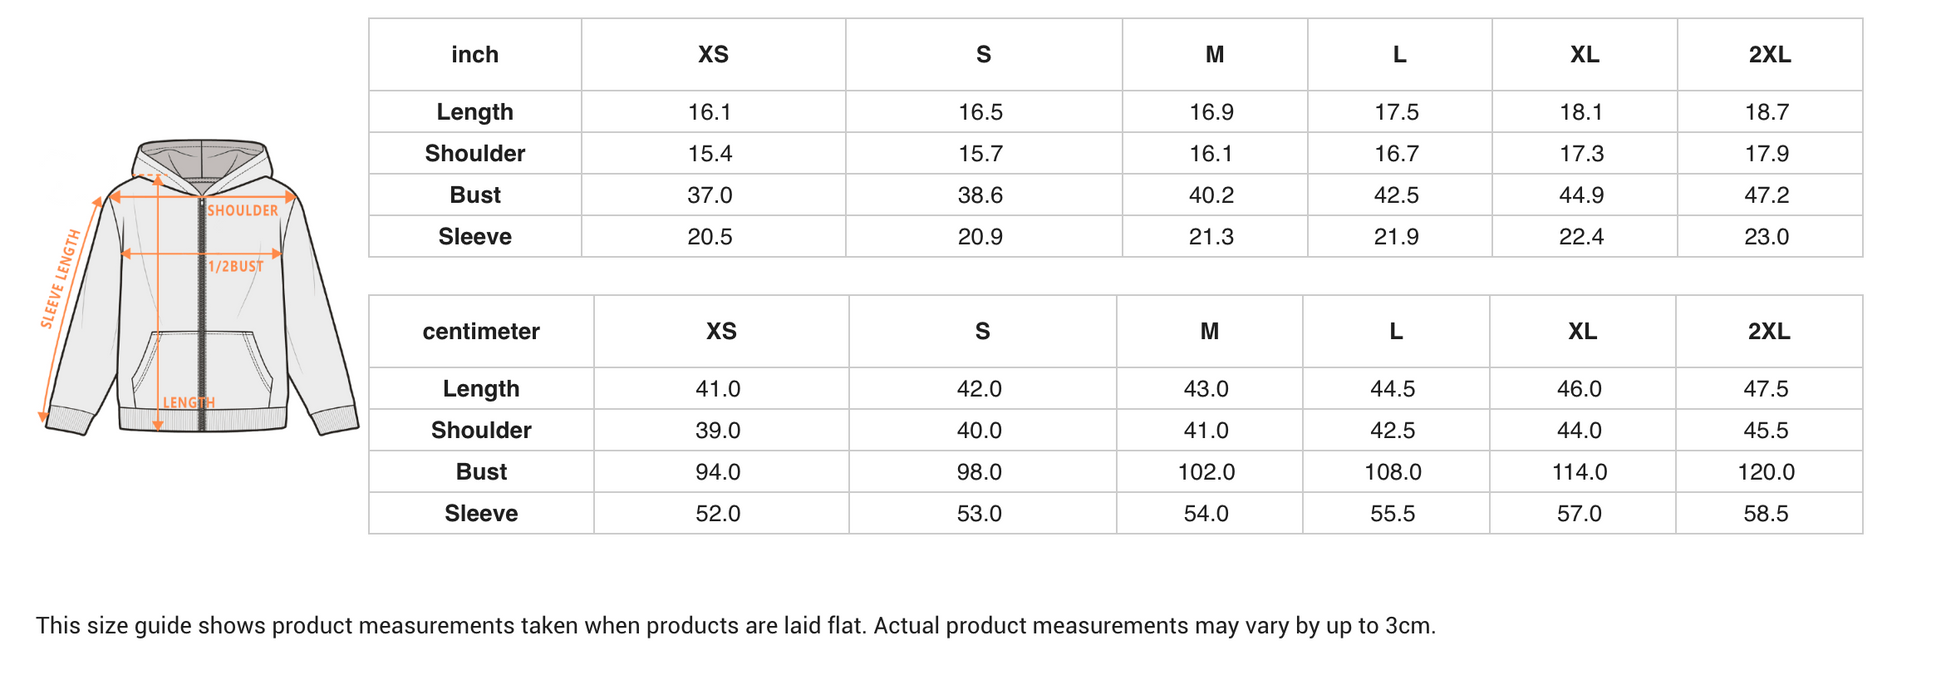This screenshot has height=675, width=1946.
Task: Click the 47.5 length value cell
Action: [1766, 389]
